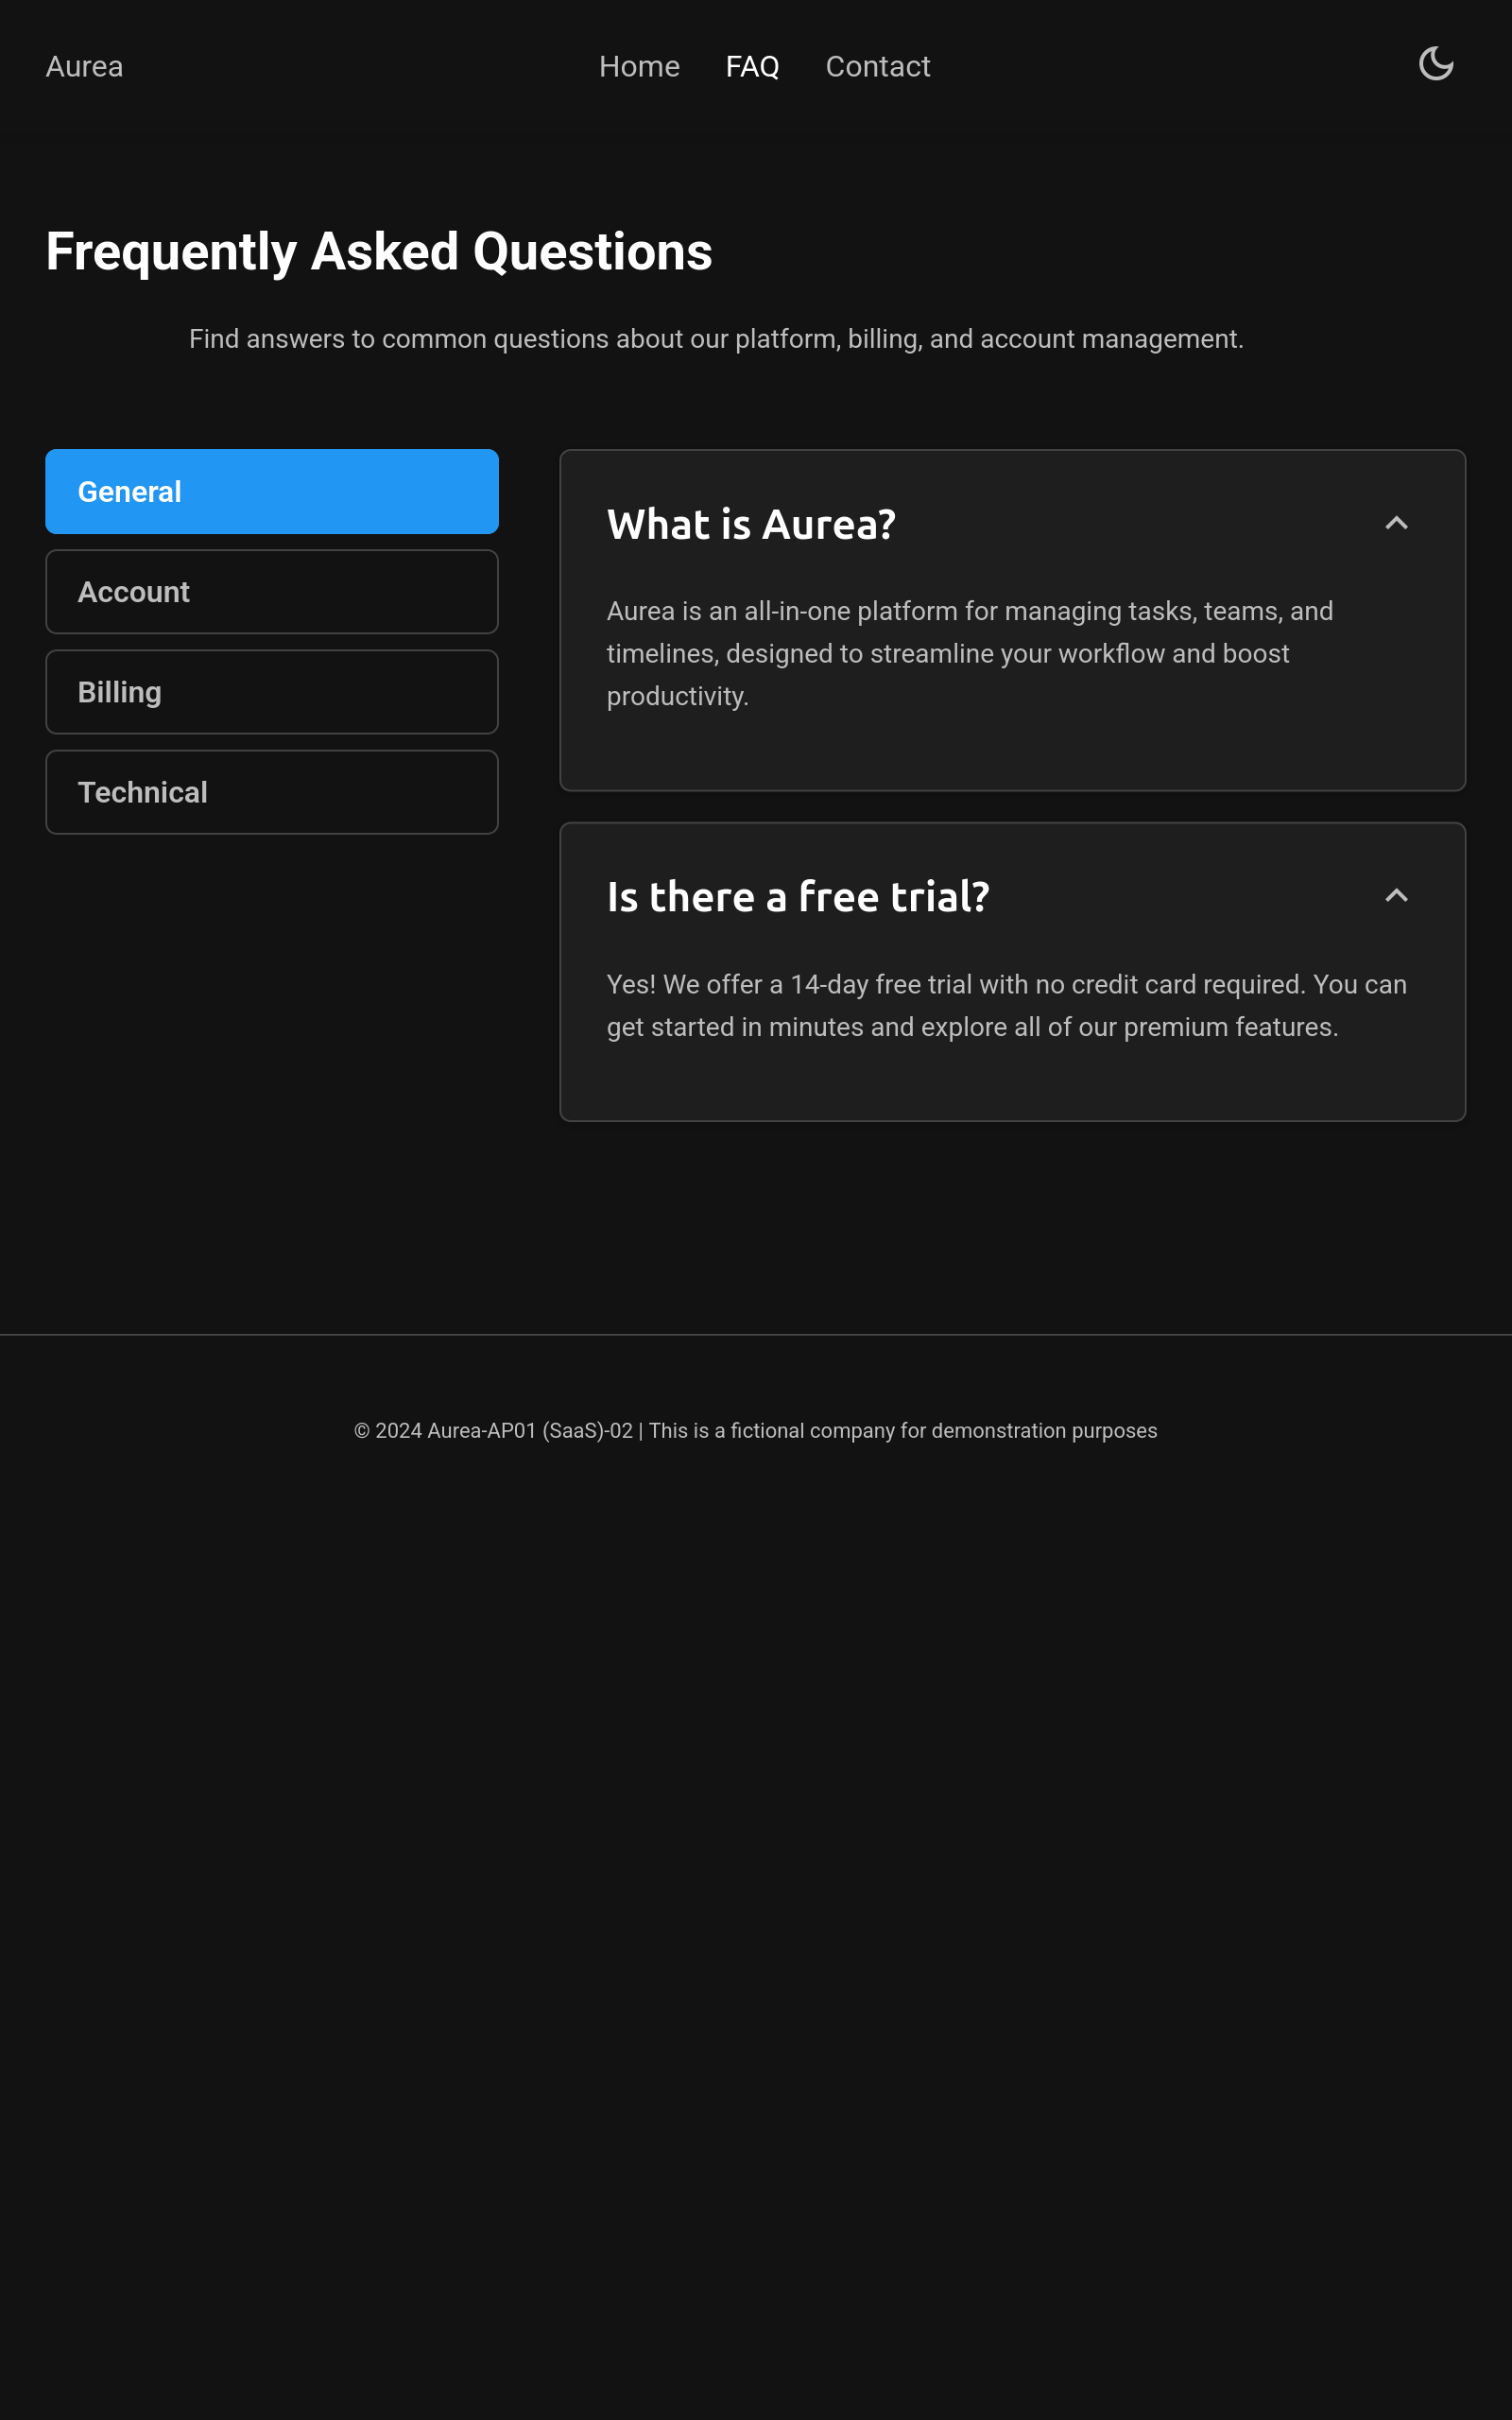Click the answer text describing the Aurea platform
This screenshot has height=2420, width=1512.
point(969,654)
